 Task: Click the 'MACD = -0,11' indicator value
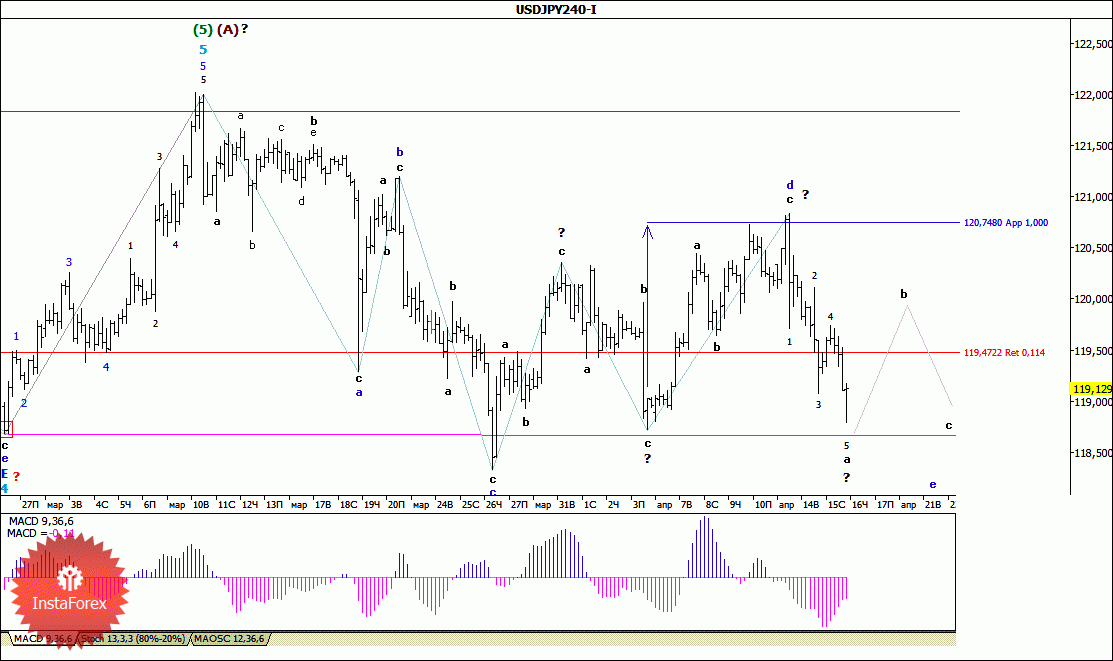coord(40,533)
